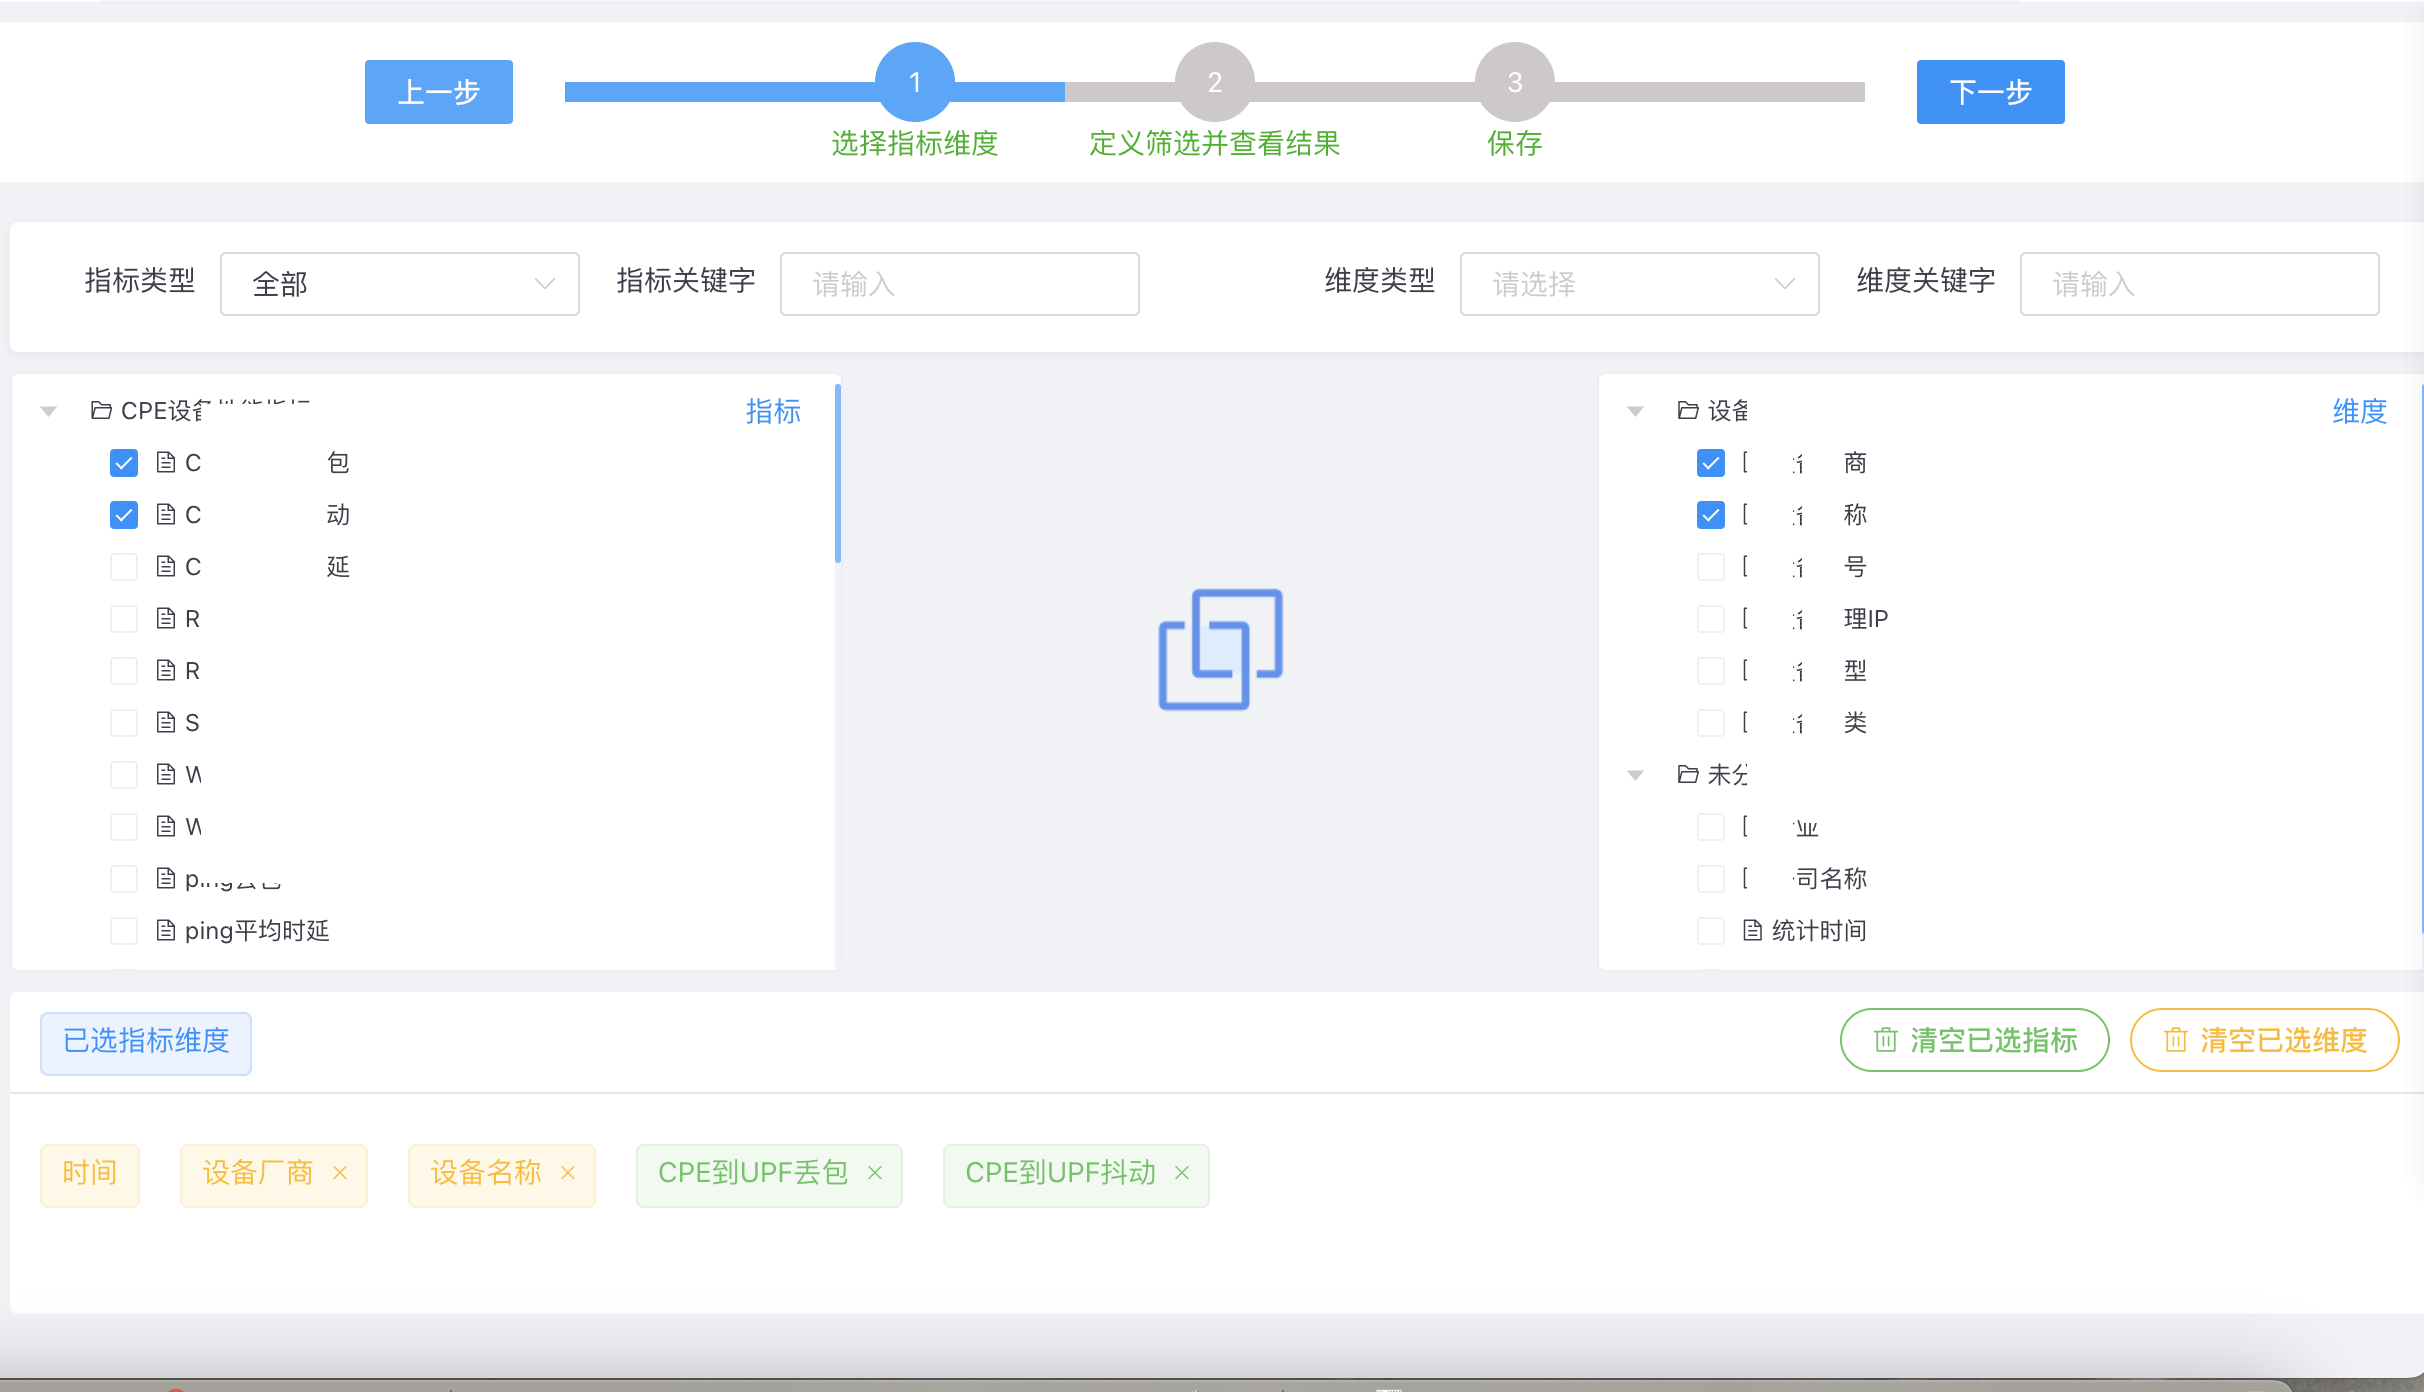Click trash icon in 清空已选指标

[1886, 1040]
